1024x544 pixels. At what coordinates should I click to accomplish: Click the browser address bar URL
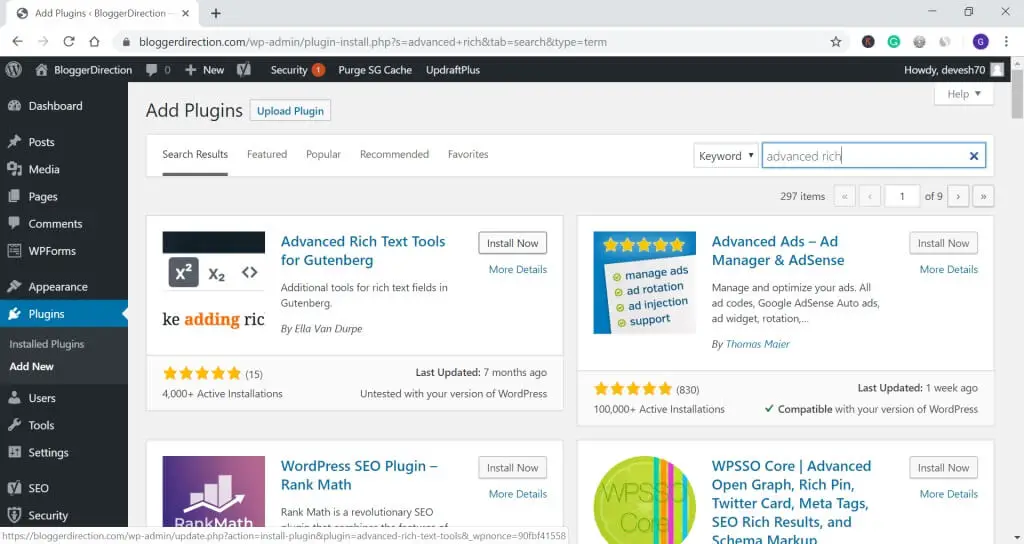(x=373, y=42)
